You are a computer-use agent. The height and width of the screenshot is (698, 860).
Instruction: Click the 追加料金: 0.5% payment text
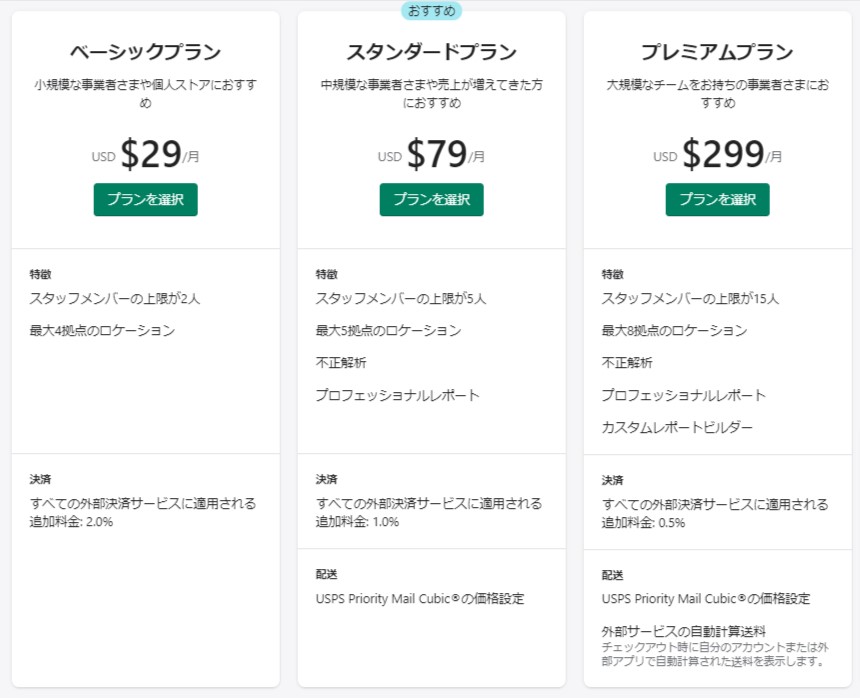[x=643, y=522]
